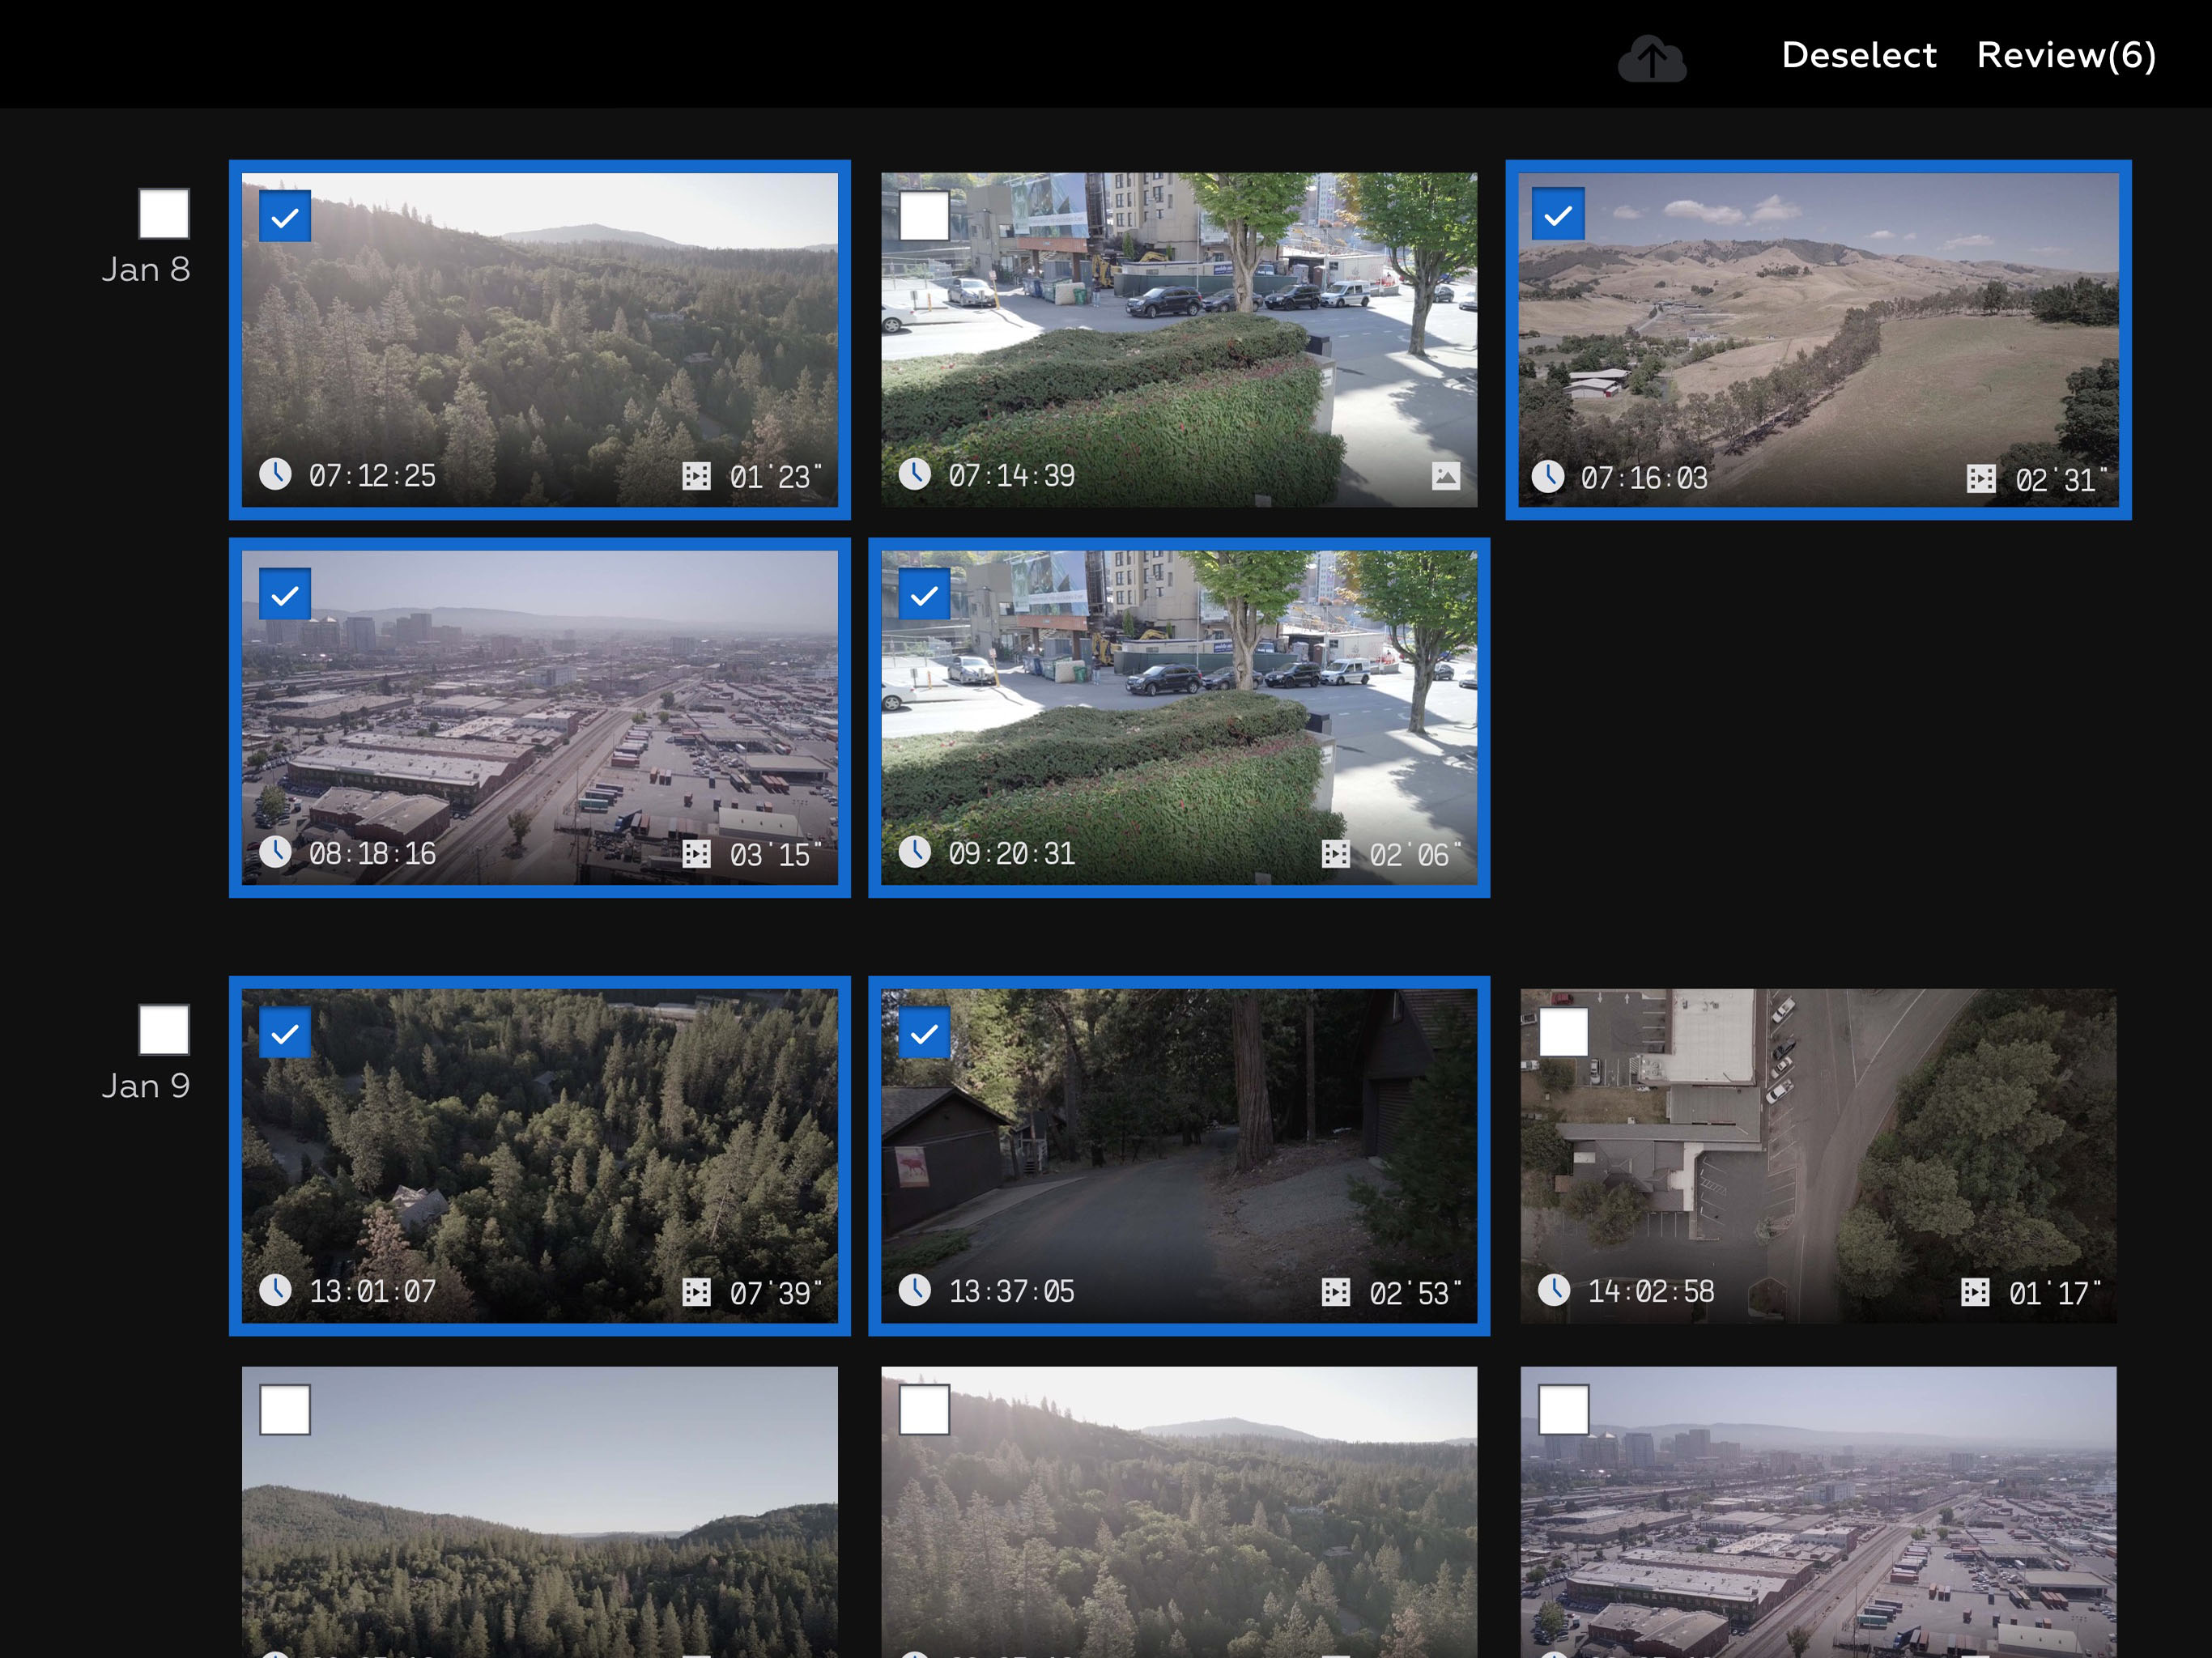Toggle the Jan 8 group checkbox

pyautogui.click(x=164, y=213)
